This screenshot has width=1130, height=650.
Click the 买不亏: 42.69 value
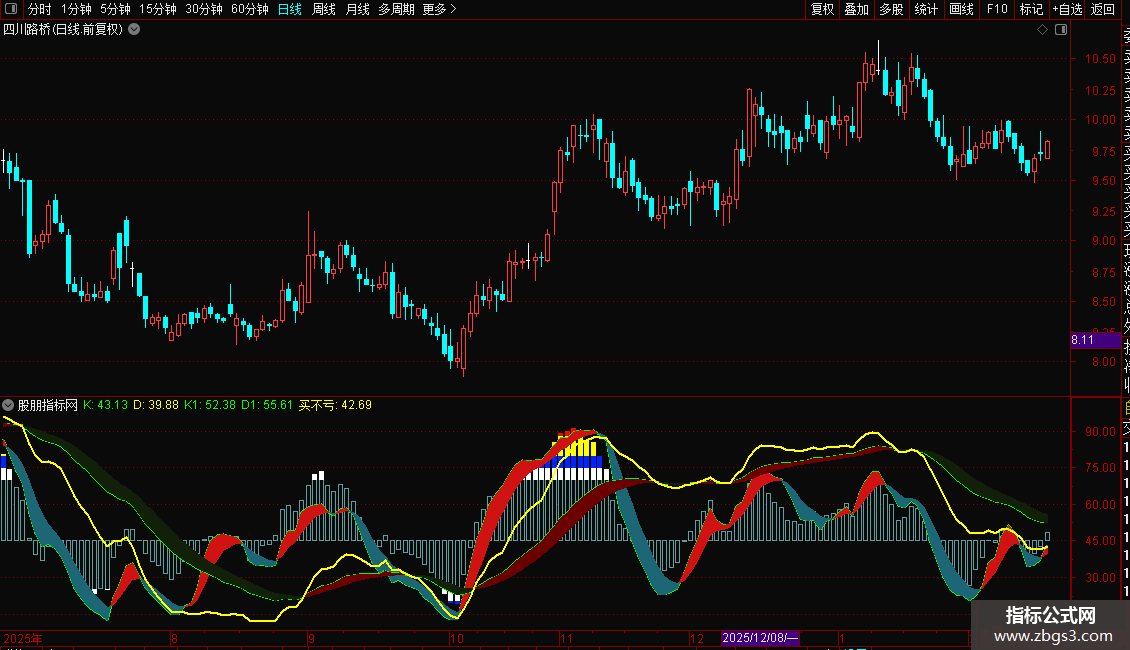coord(335,405)
